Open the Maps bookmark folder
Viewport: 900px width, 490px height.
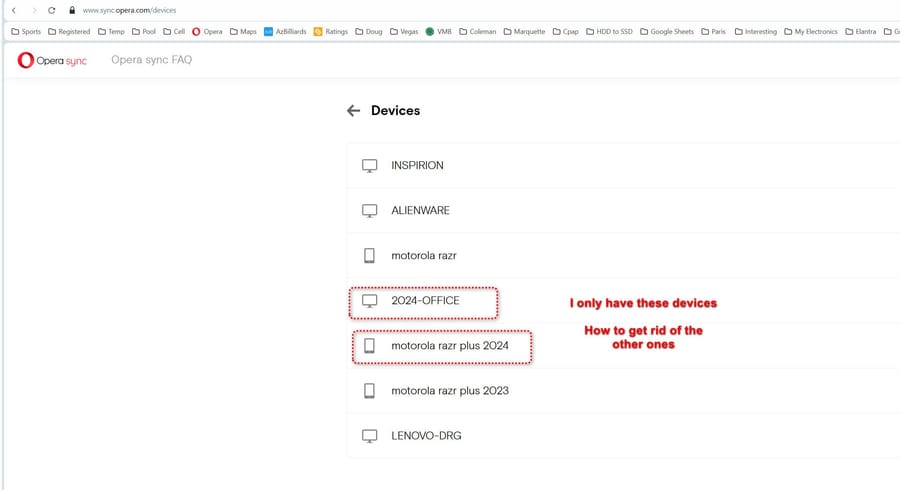243,32
